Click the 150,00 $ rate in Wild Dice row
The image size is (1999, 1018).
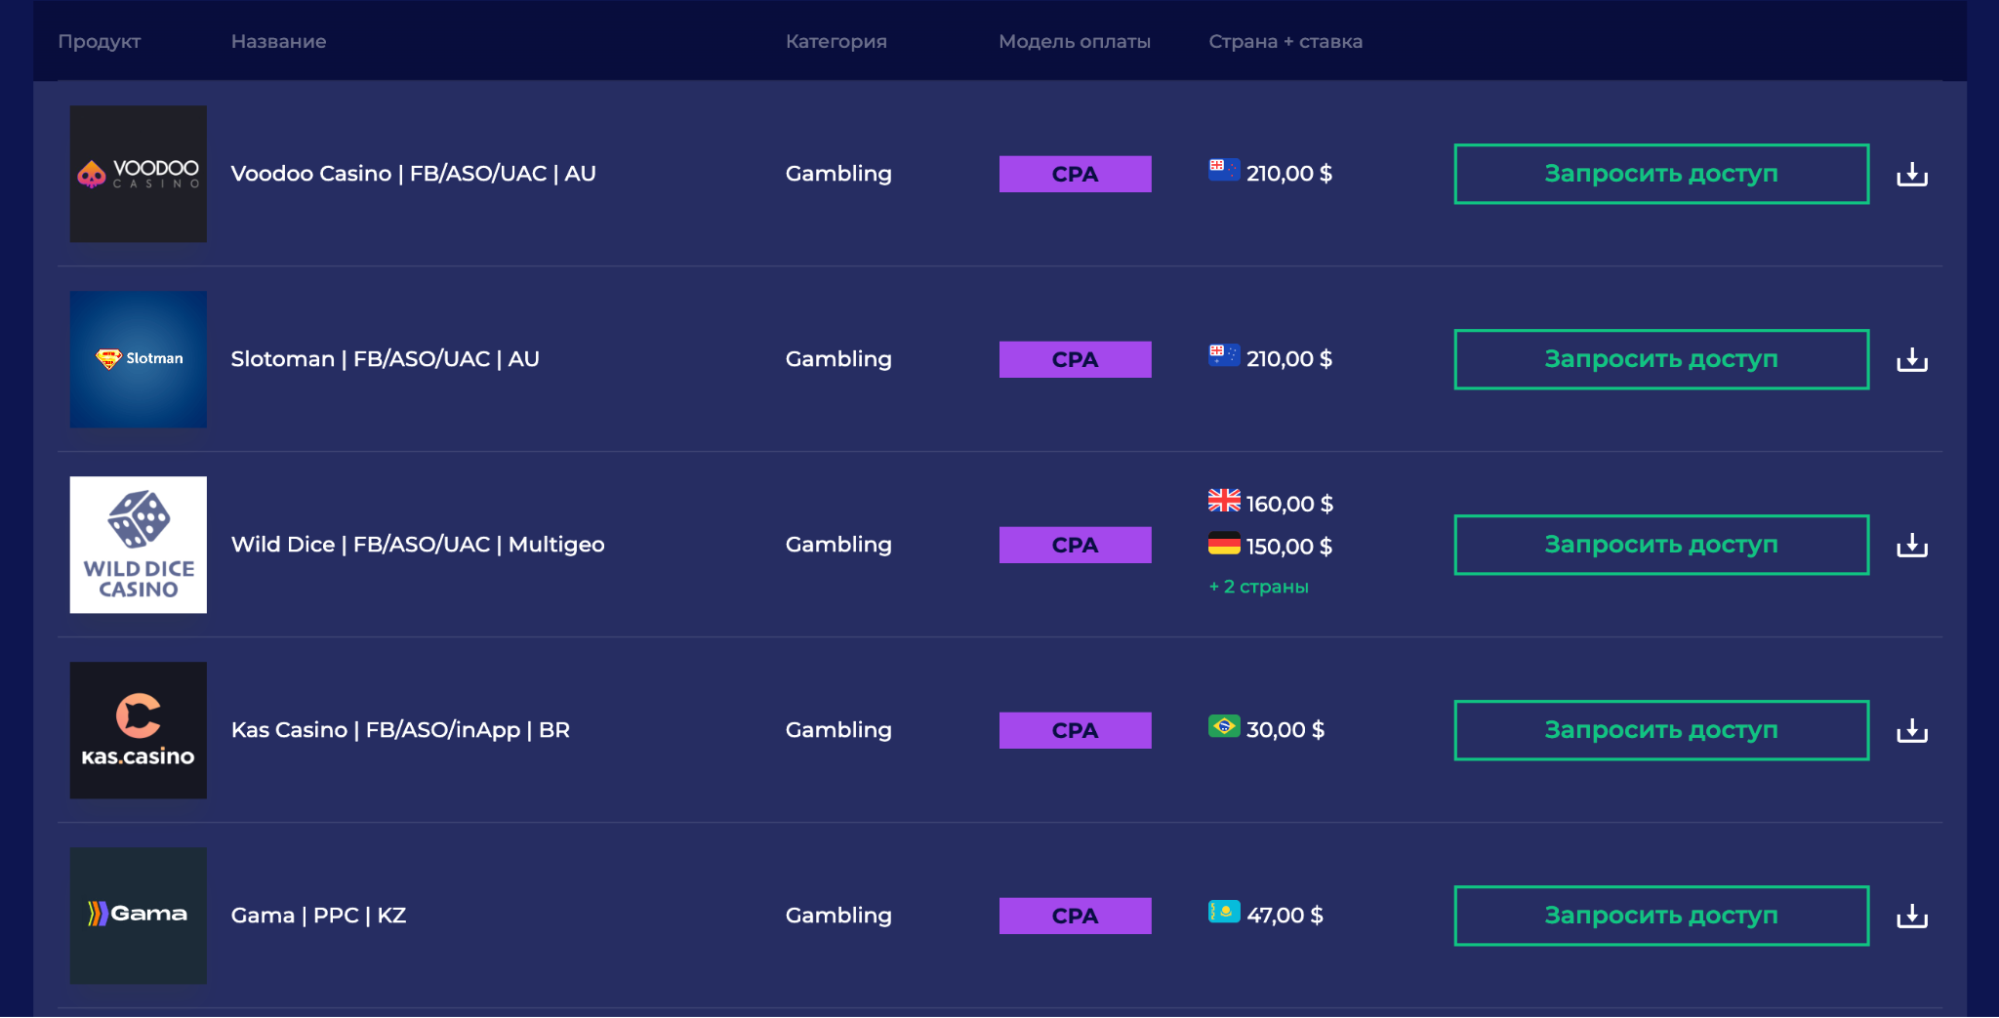click(x=1289, y=547)
